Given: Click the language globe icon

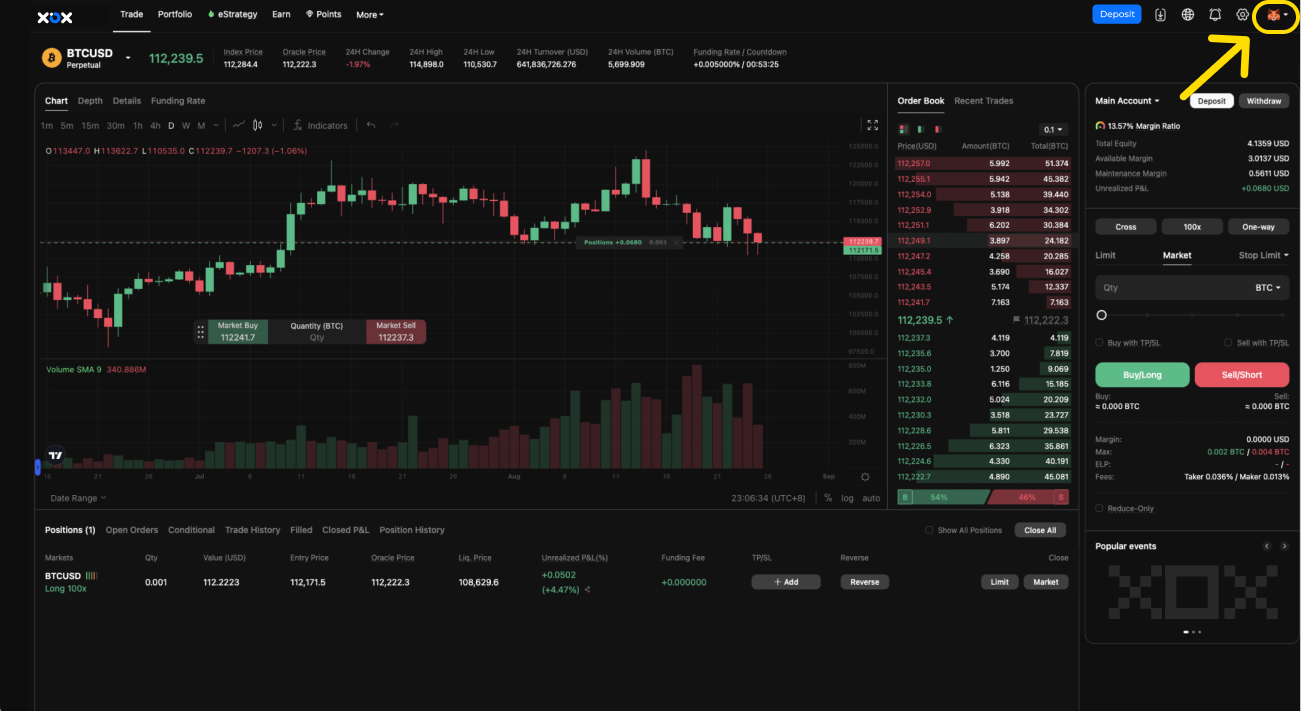Looking at the screenshot, I should coord(1188,15).
